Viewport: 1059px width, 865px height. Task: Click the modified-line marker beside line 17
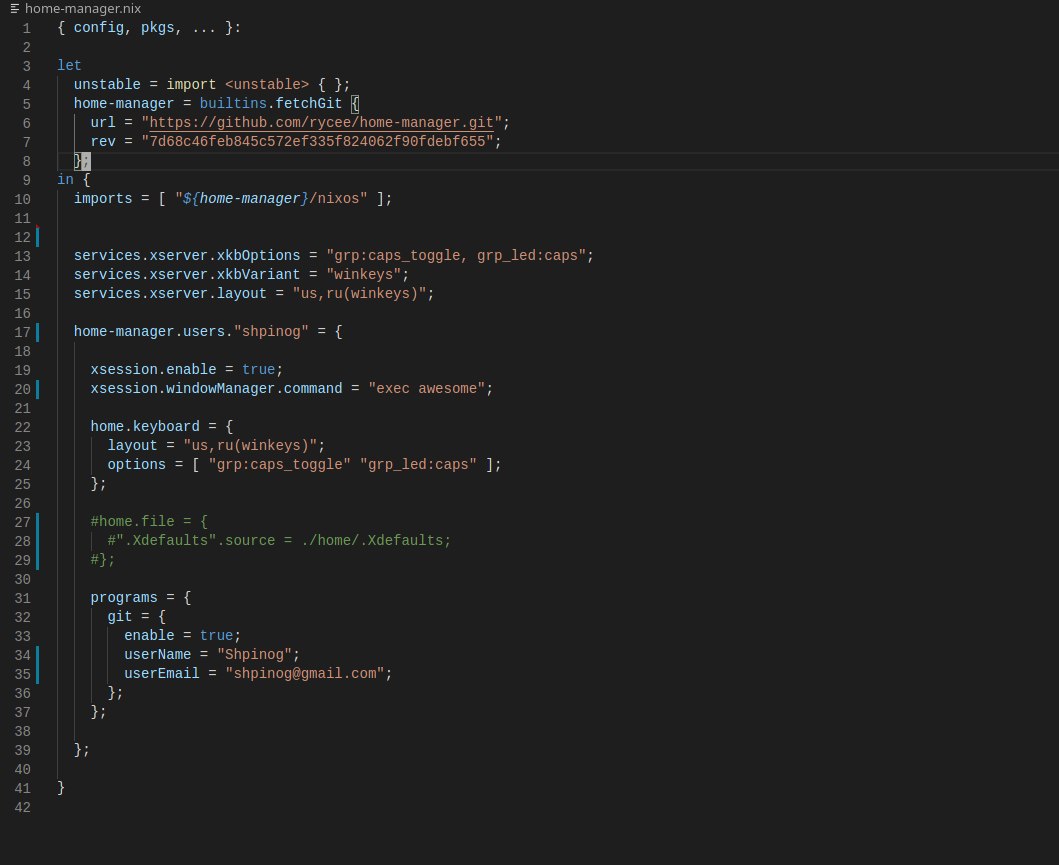click(37, 332)
